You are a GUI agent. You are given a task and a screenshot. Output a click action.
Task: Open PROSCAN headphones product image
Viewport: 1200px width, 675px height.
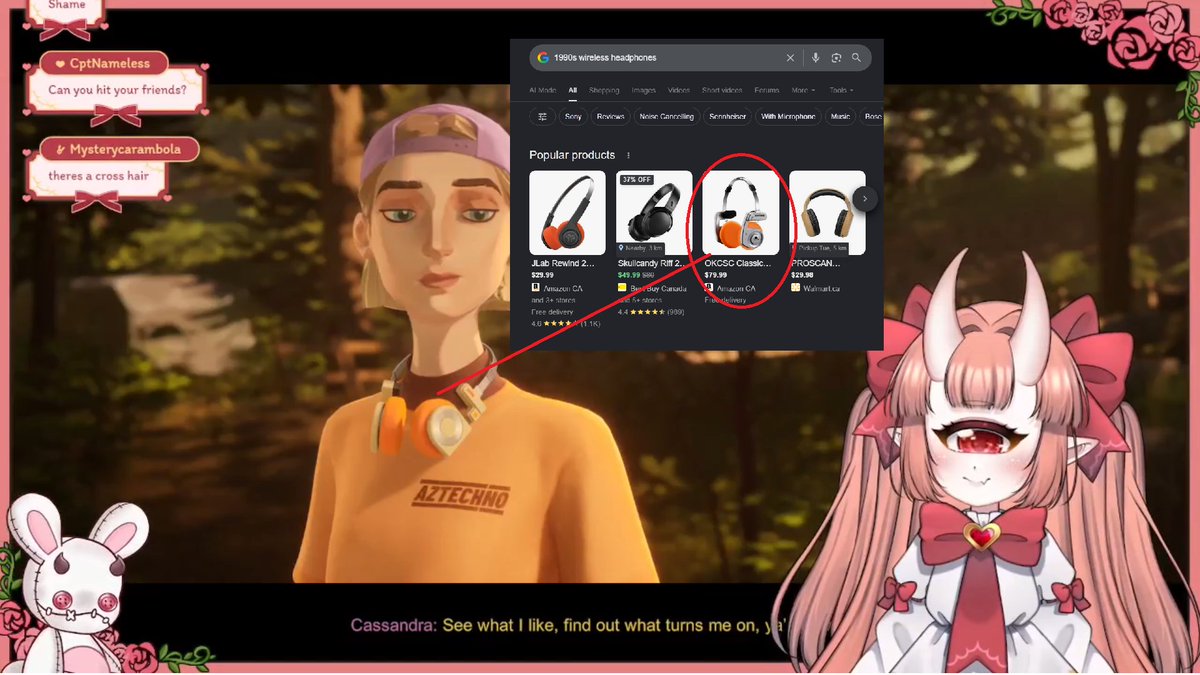point(828,212)
